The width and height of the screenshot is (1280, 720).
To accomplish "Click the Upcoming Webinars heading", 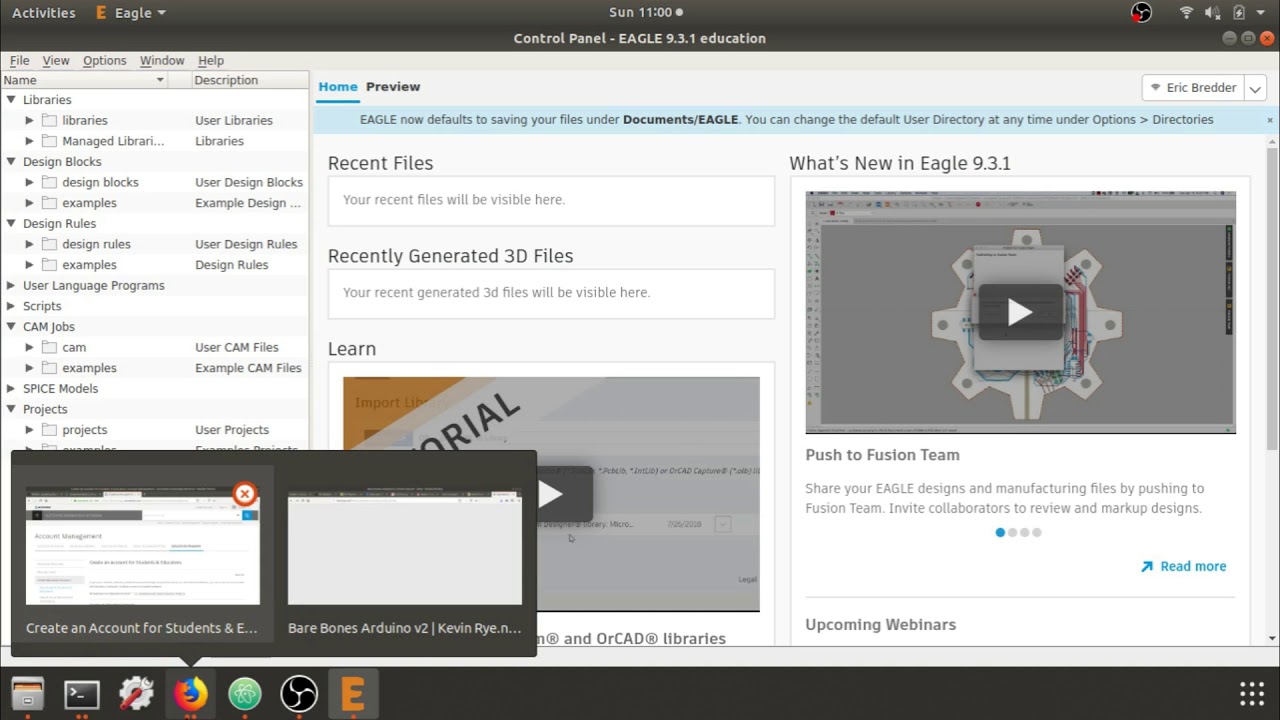I will pos(880,625).
